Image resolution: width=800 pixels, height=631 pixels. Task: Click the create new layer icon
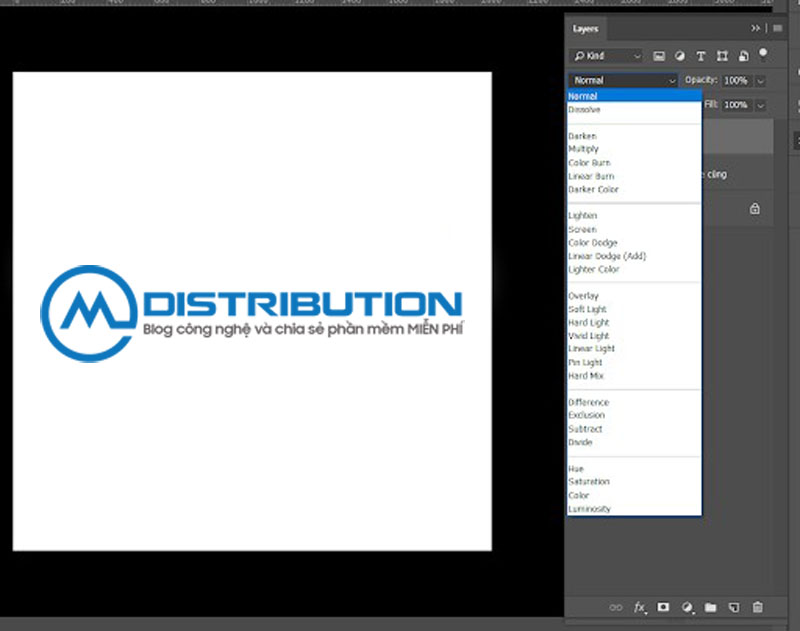(733, 607)
